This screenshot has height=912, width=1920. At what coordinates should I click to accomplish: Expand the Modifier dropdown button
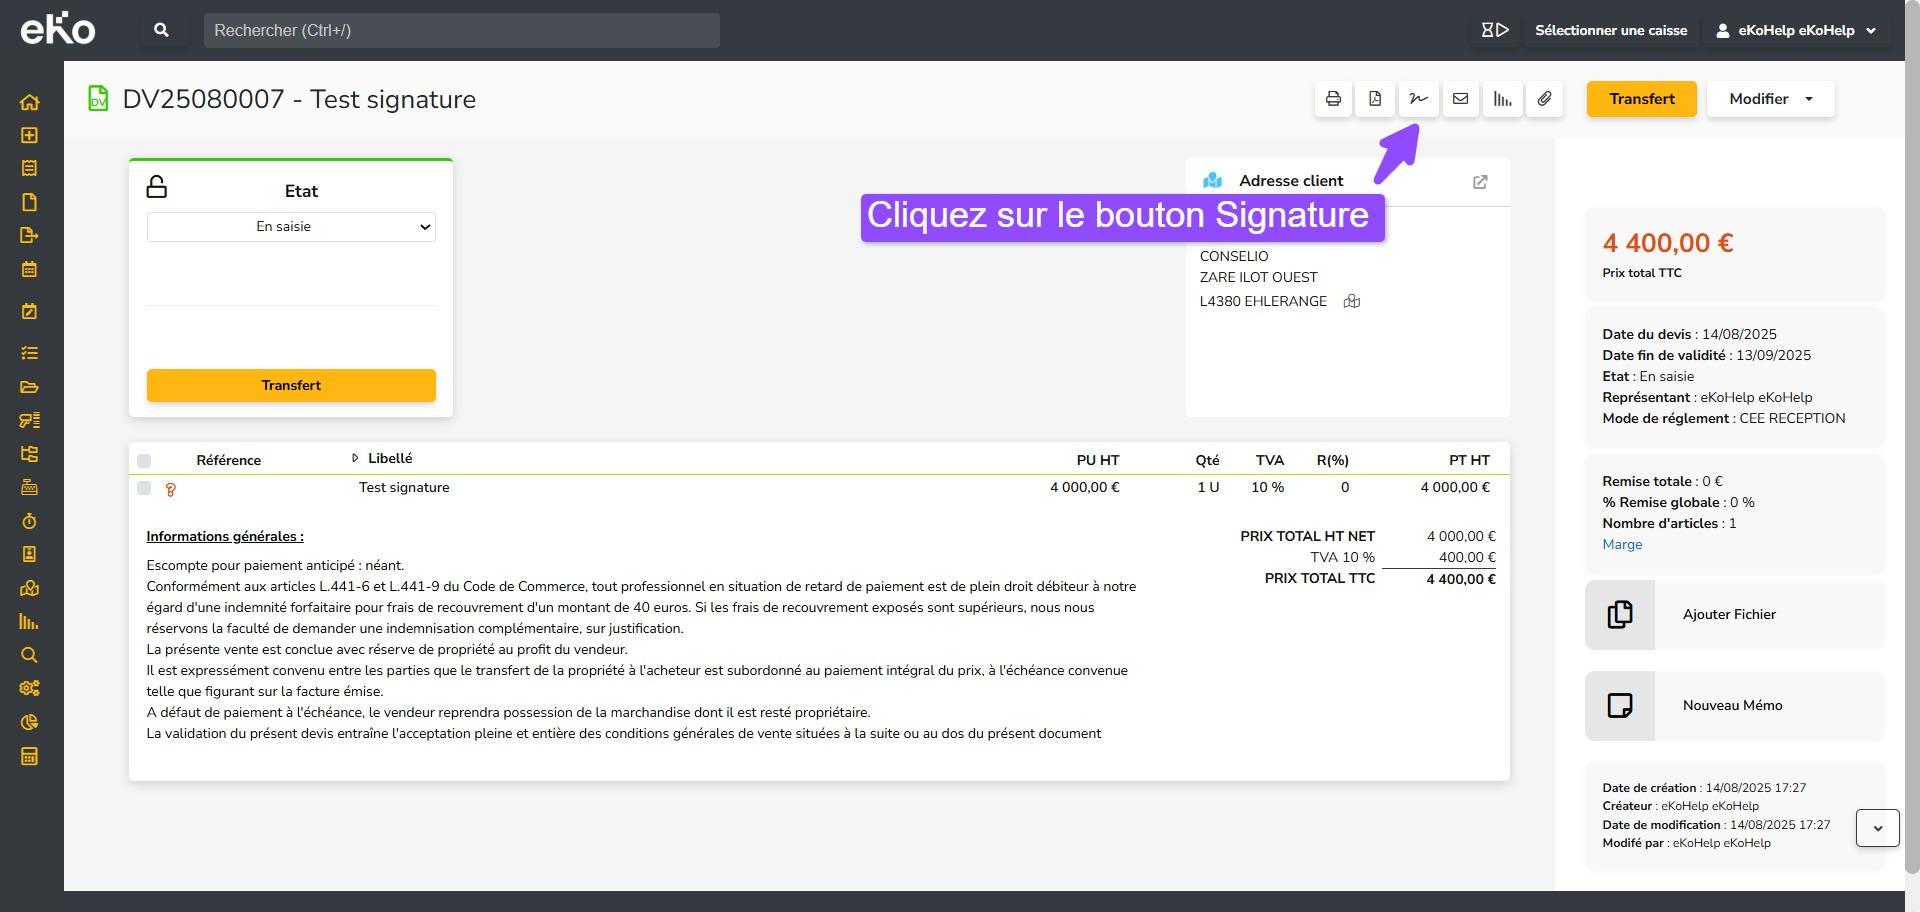[1770, 99]
